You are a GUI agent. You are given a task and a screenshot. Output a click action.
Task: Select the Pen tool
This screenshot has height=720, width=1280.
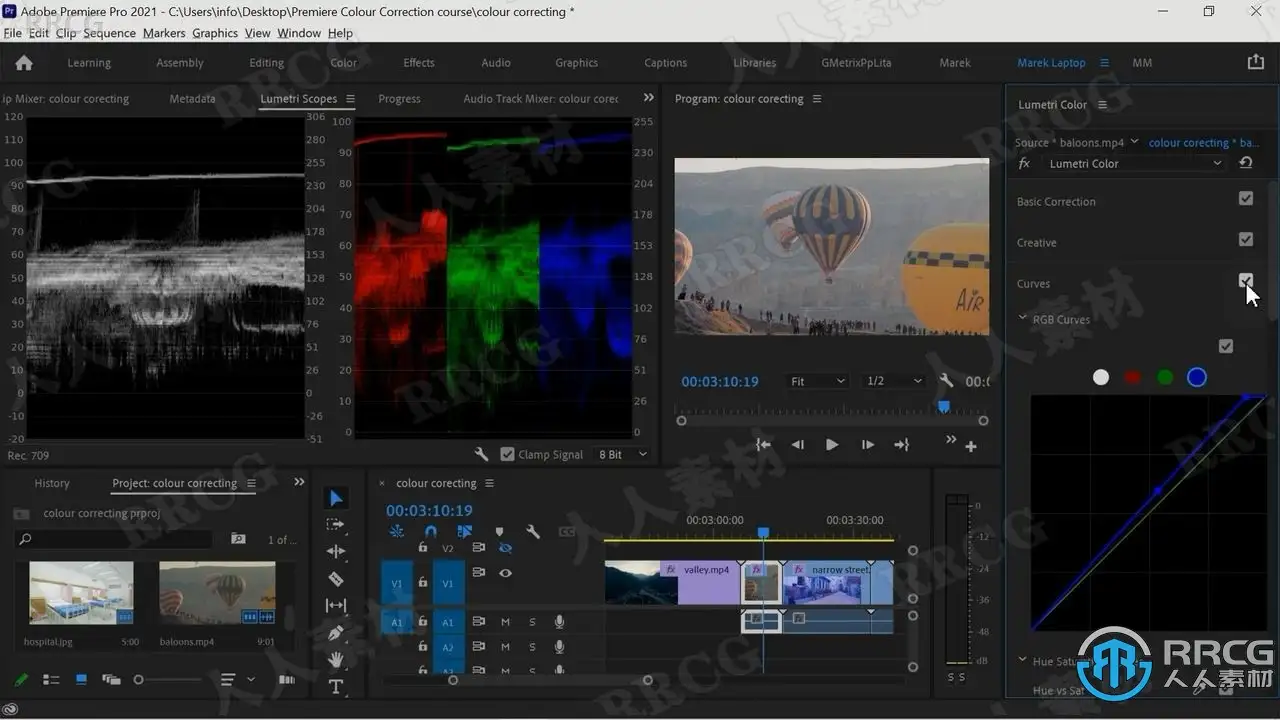336,633
